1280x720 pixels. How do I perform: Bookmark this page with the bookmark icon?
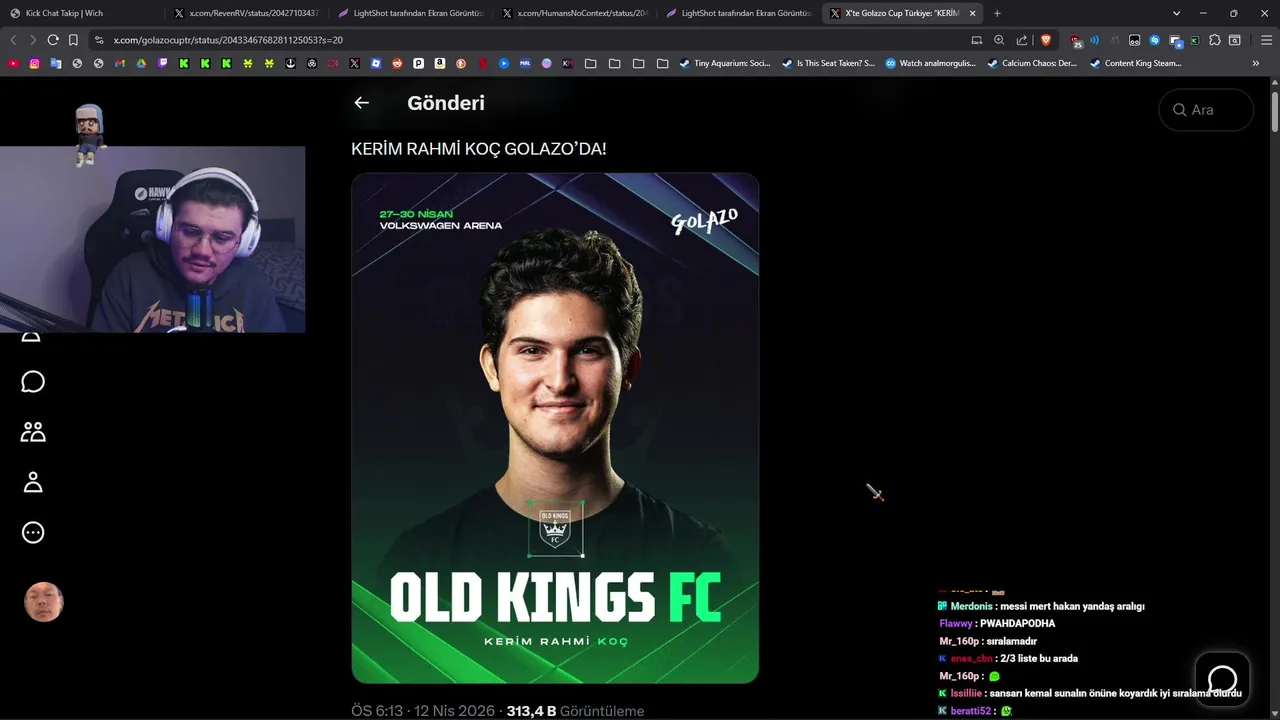point(73,40)
